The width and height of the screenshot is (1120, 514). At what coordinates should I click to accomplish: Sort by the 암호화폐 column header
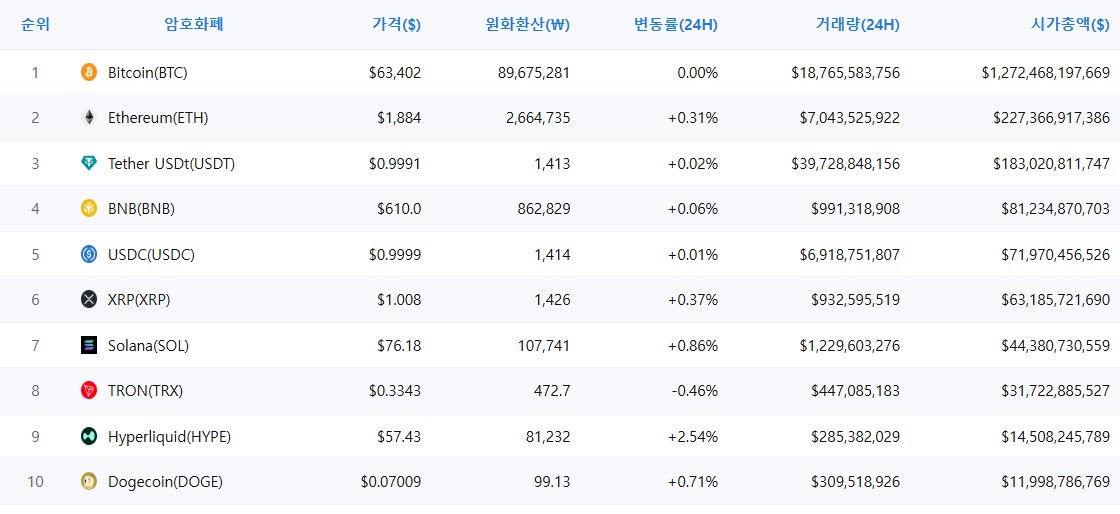tap(194, 25)
